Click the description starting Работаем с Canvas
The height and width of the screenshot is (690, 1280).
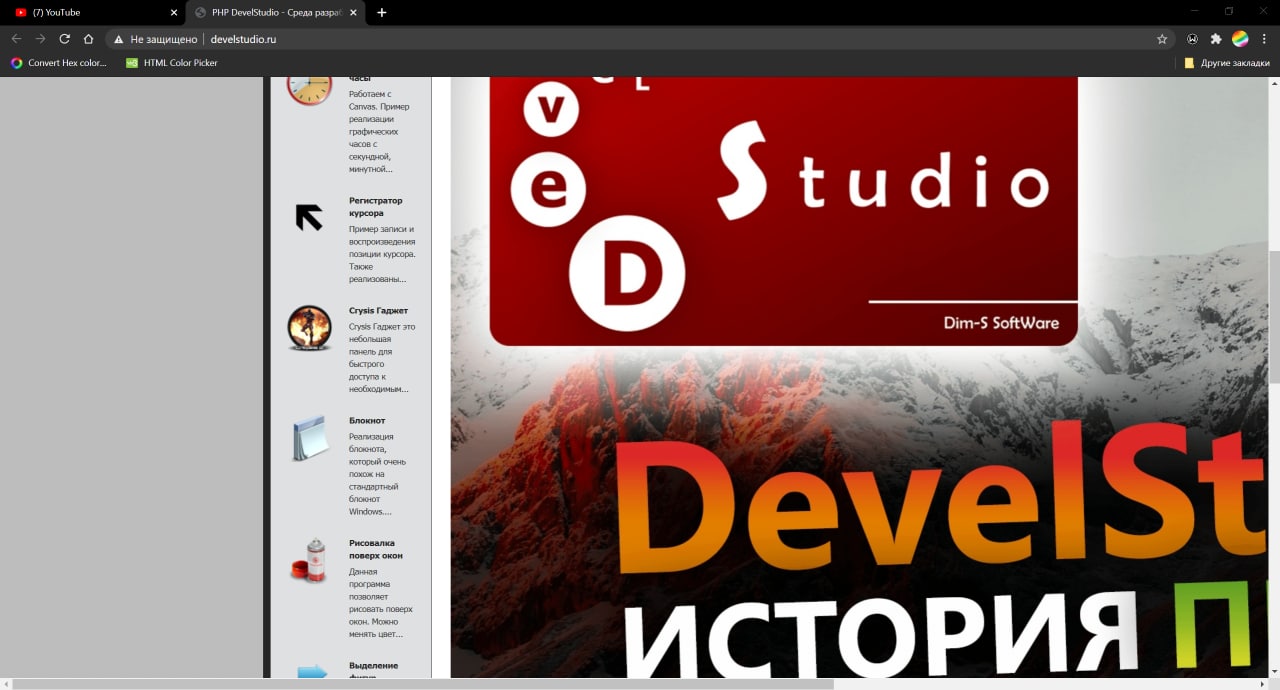click(x=379, y=131)
